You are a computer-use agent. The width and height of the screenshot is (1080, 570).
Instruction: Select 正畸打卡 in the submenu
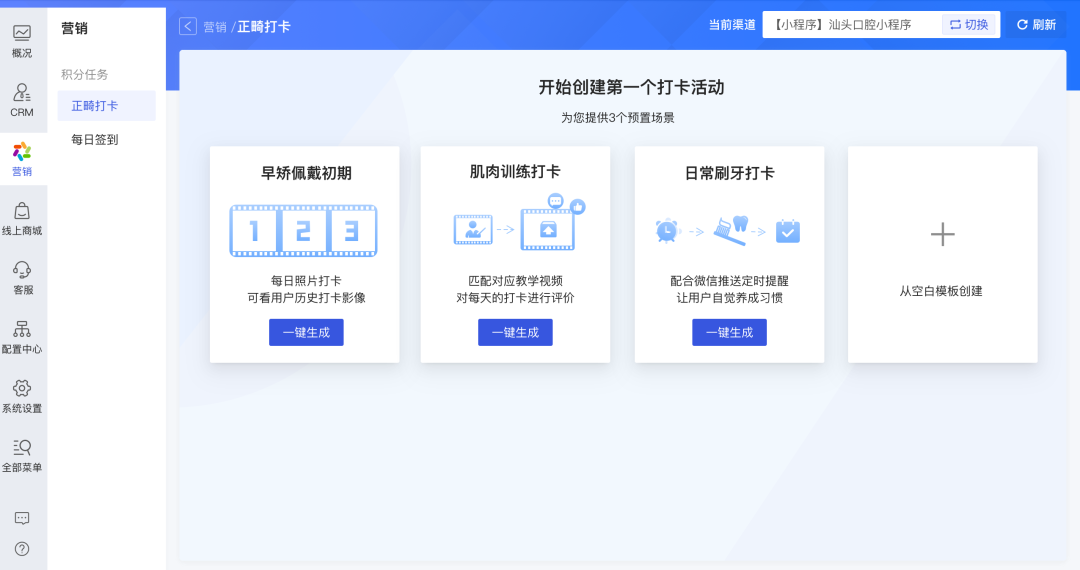107,106
